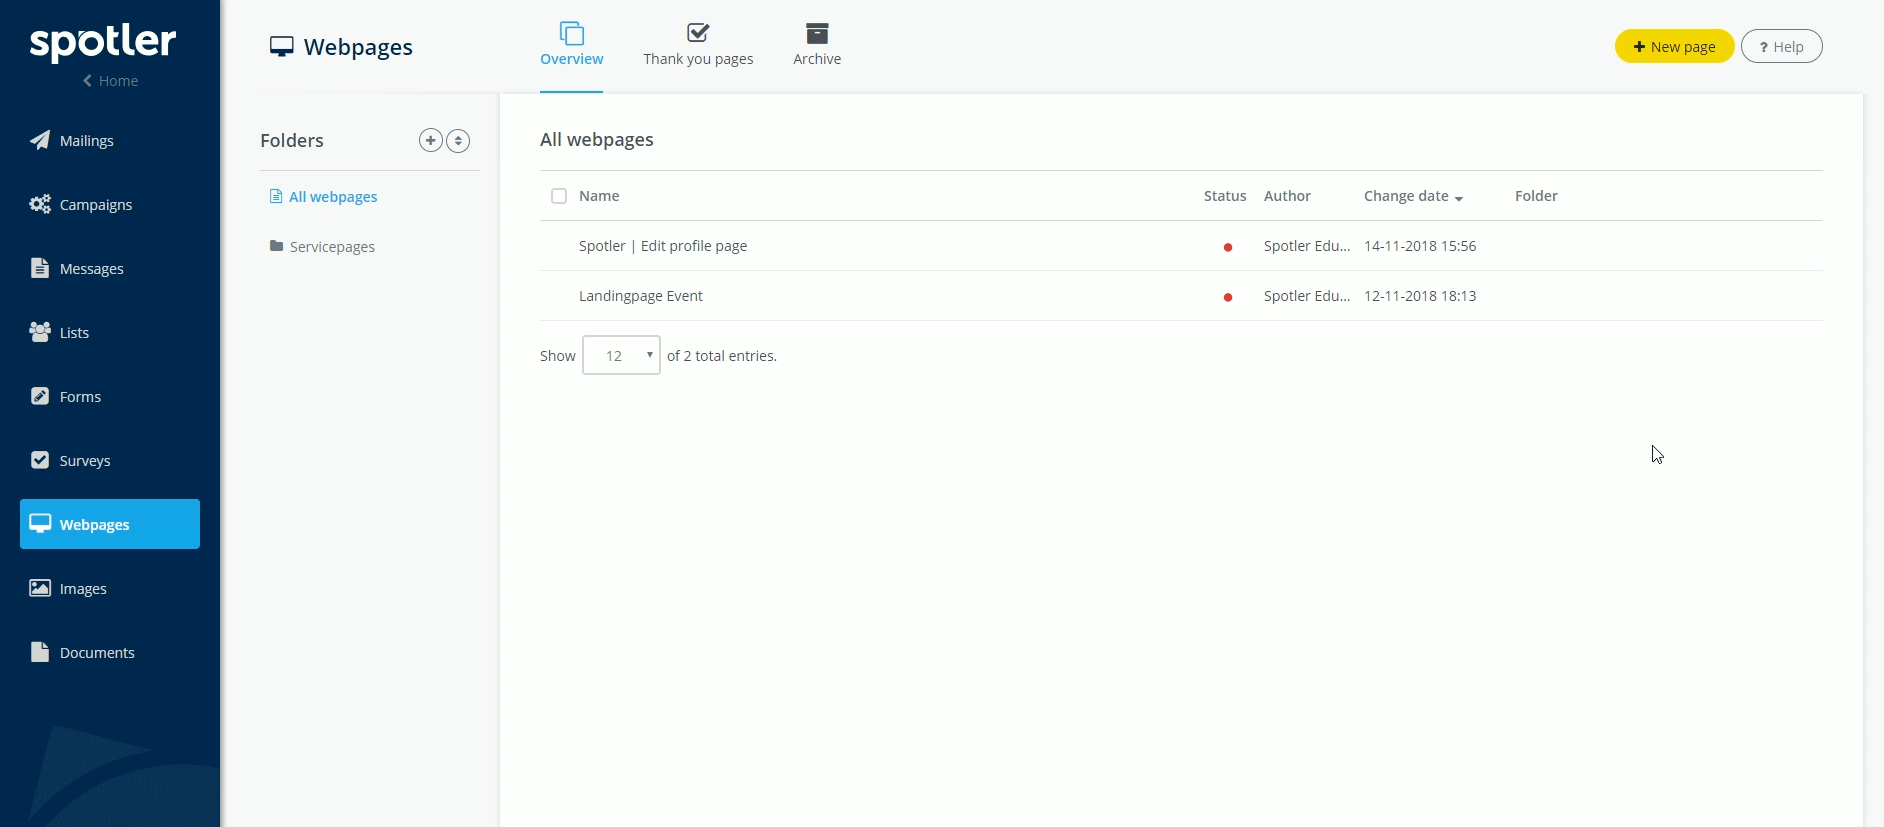Click the folder sort arrows icon

[458, 141]
